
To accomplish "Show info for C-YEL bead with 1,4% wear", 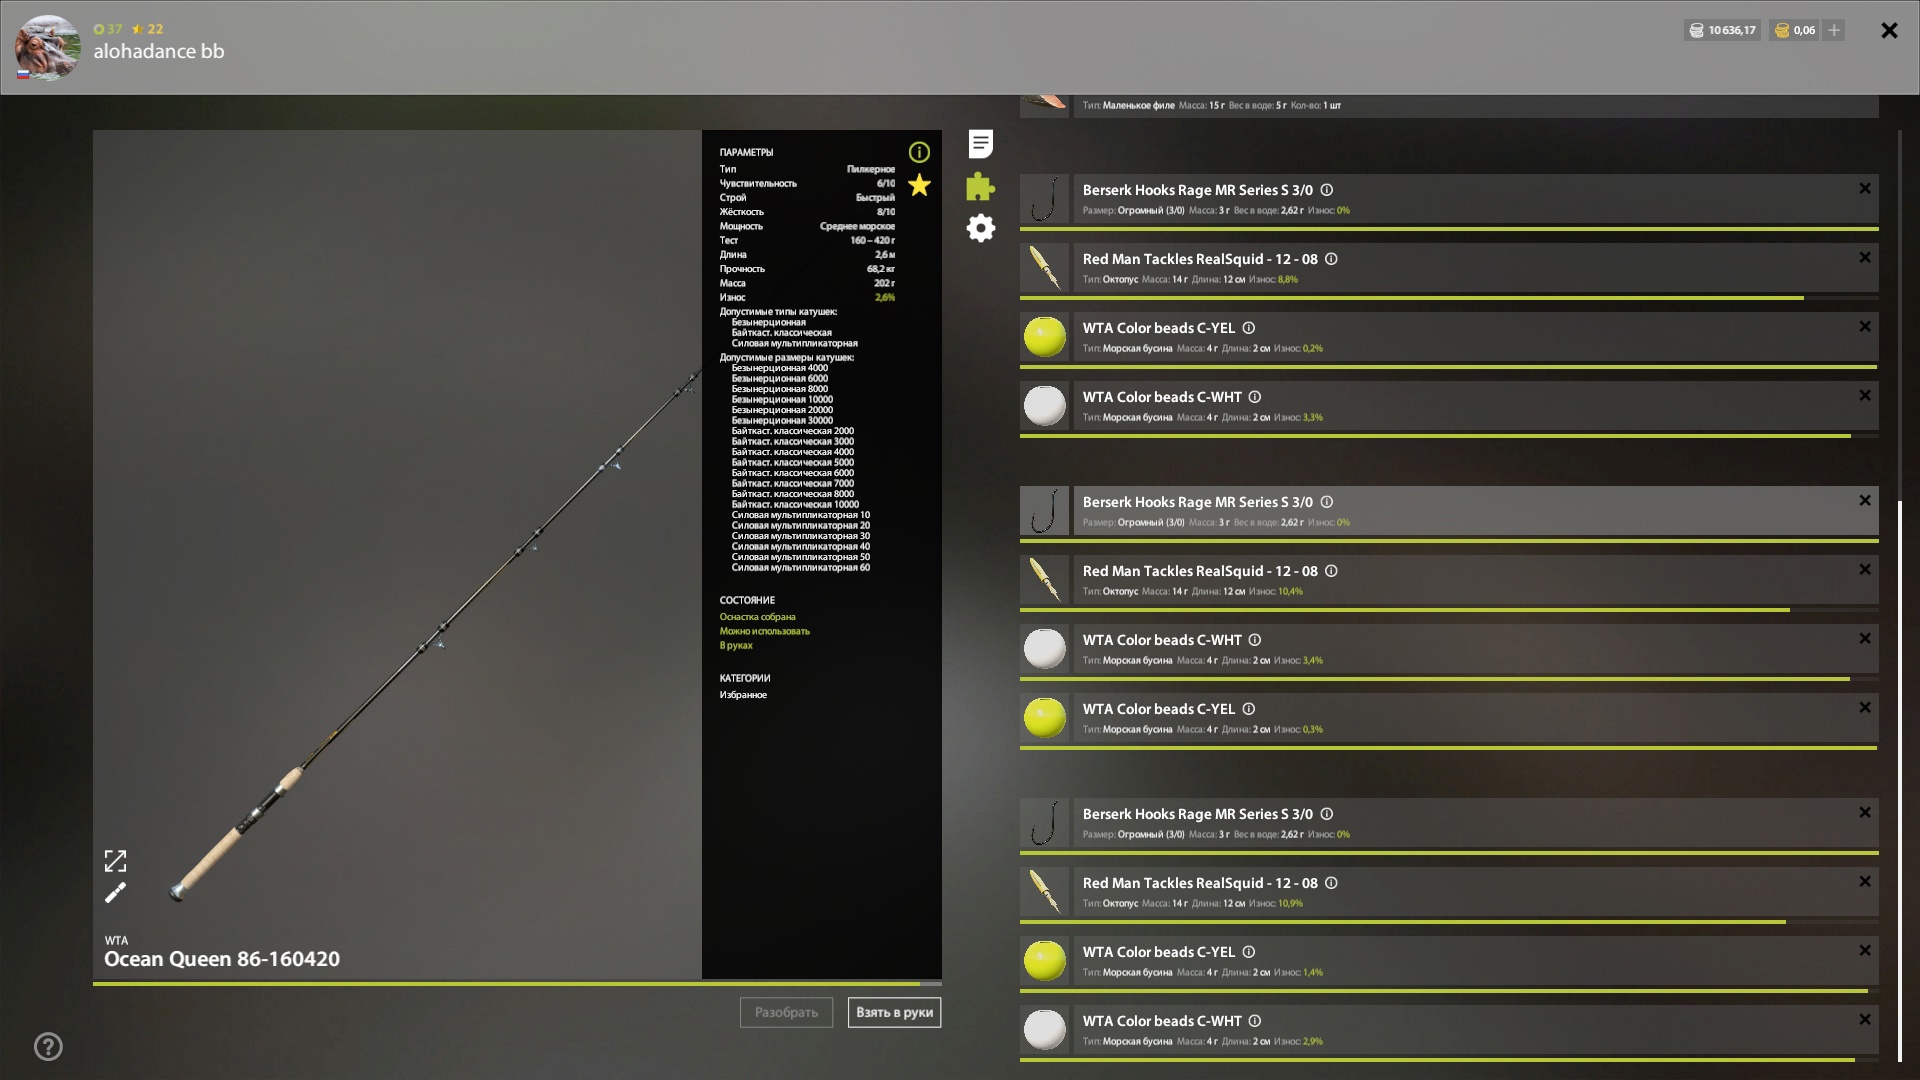I will (x=1249, y=952).
